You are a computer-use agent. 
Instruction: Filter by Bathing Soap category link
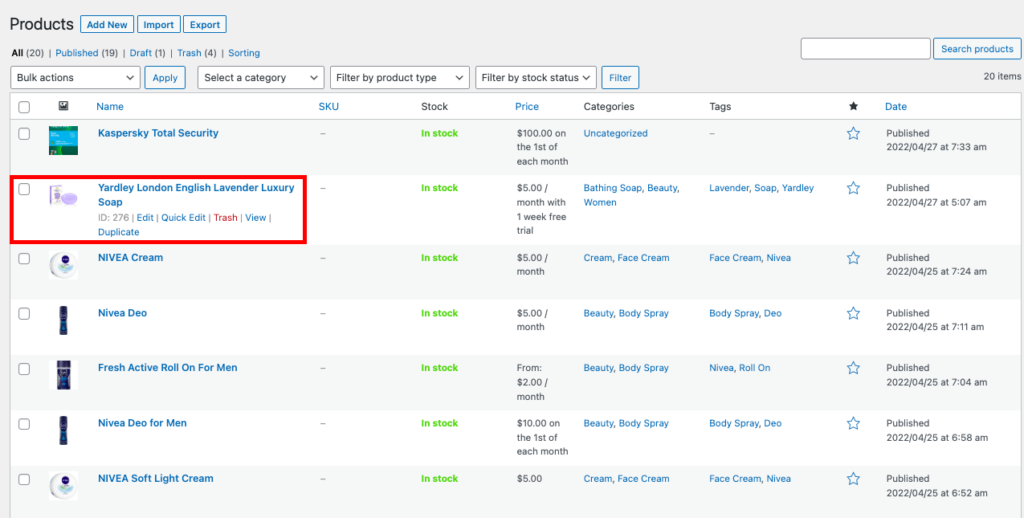pos(613,188)
